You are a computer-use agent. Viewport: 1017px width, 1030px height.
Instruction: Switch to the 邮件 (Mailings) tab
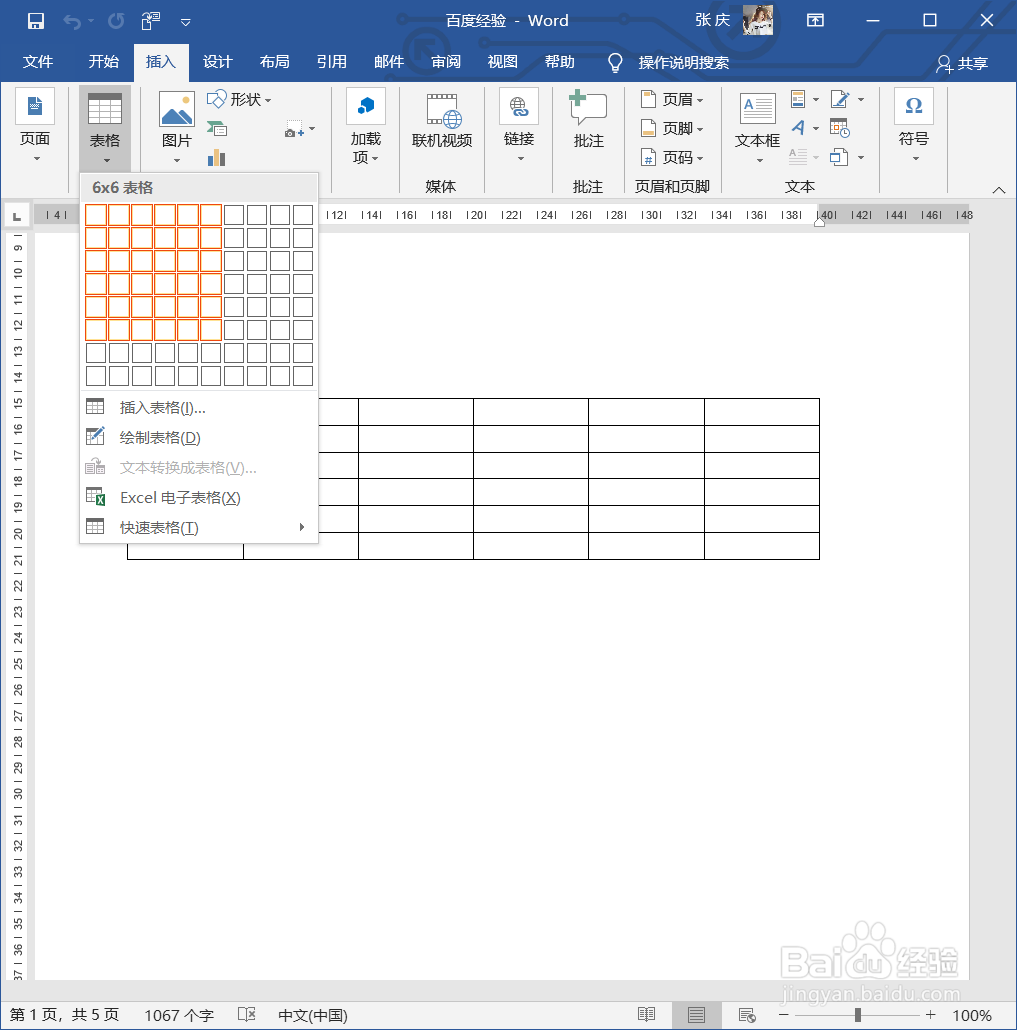(389, 62)
